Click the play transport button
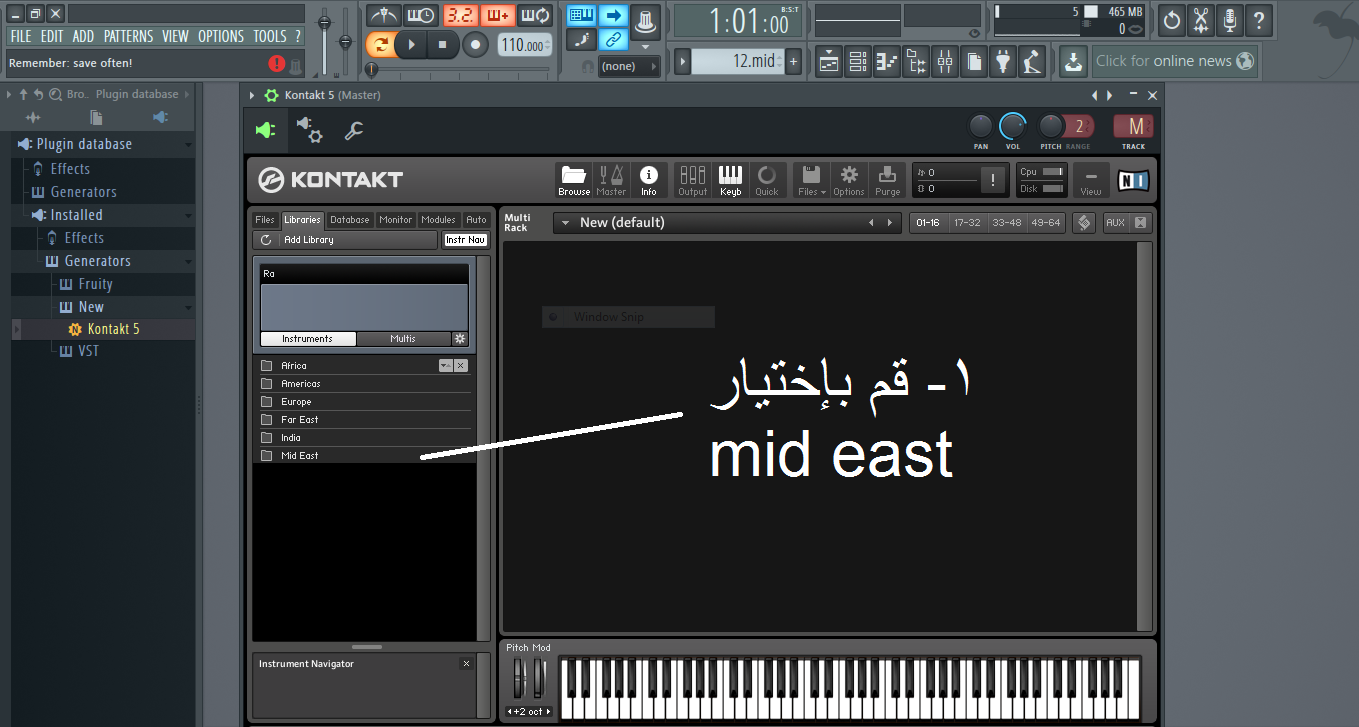 point(411,44)
